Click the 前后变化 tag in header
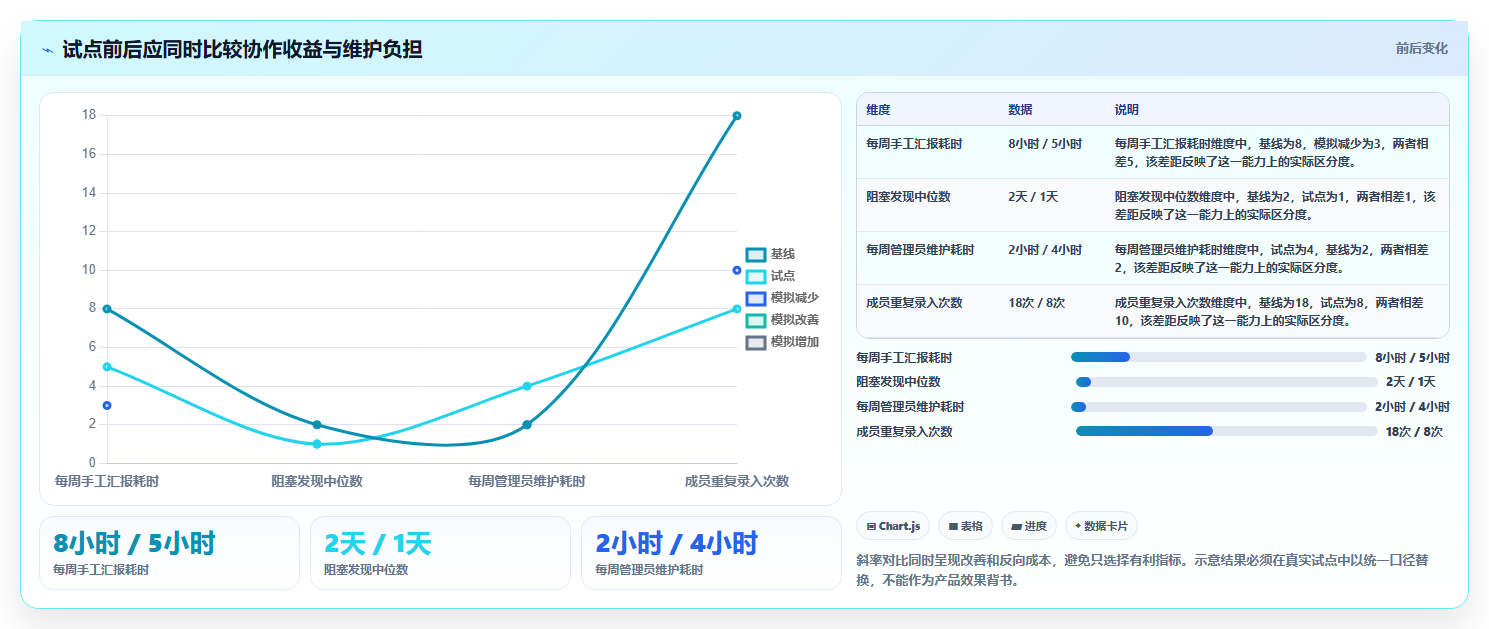This screenshot has width=1489, height=629. click(1421, 48)
